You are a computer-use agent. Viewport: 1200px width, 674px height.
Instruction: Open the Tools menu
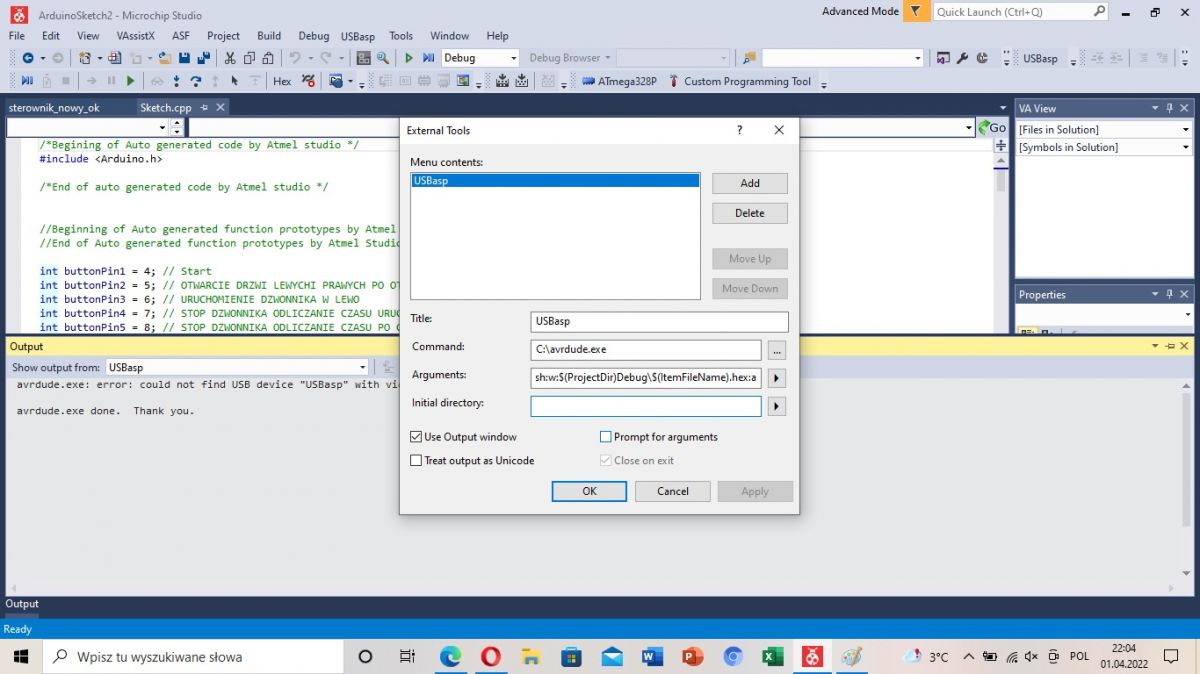(x=401, y=36)
